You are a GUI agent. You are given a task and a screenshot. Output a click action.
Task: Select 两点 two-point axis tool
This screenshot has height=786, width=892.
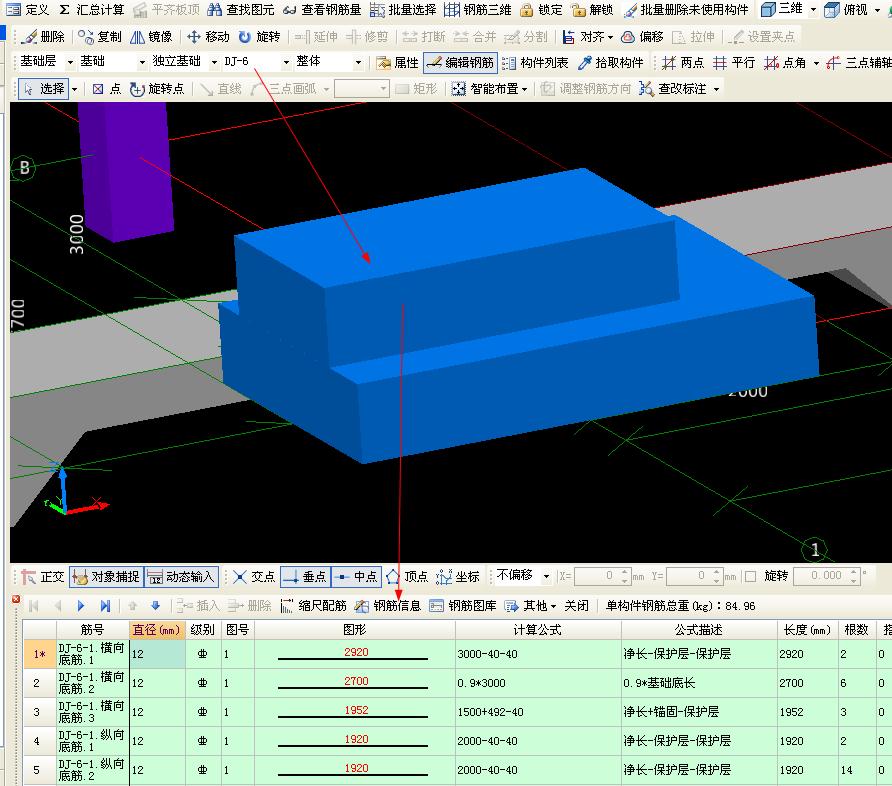(x=683, y=63)
